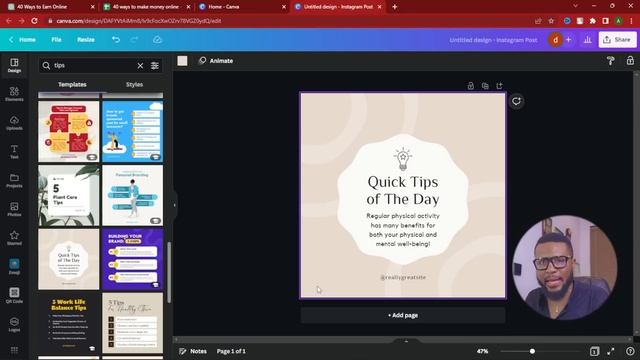Select the 5 Plant Care Tips template

click(69, 195)
